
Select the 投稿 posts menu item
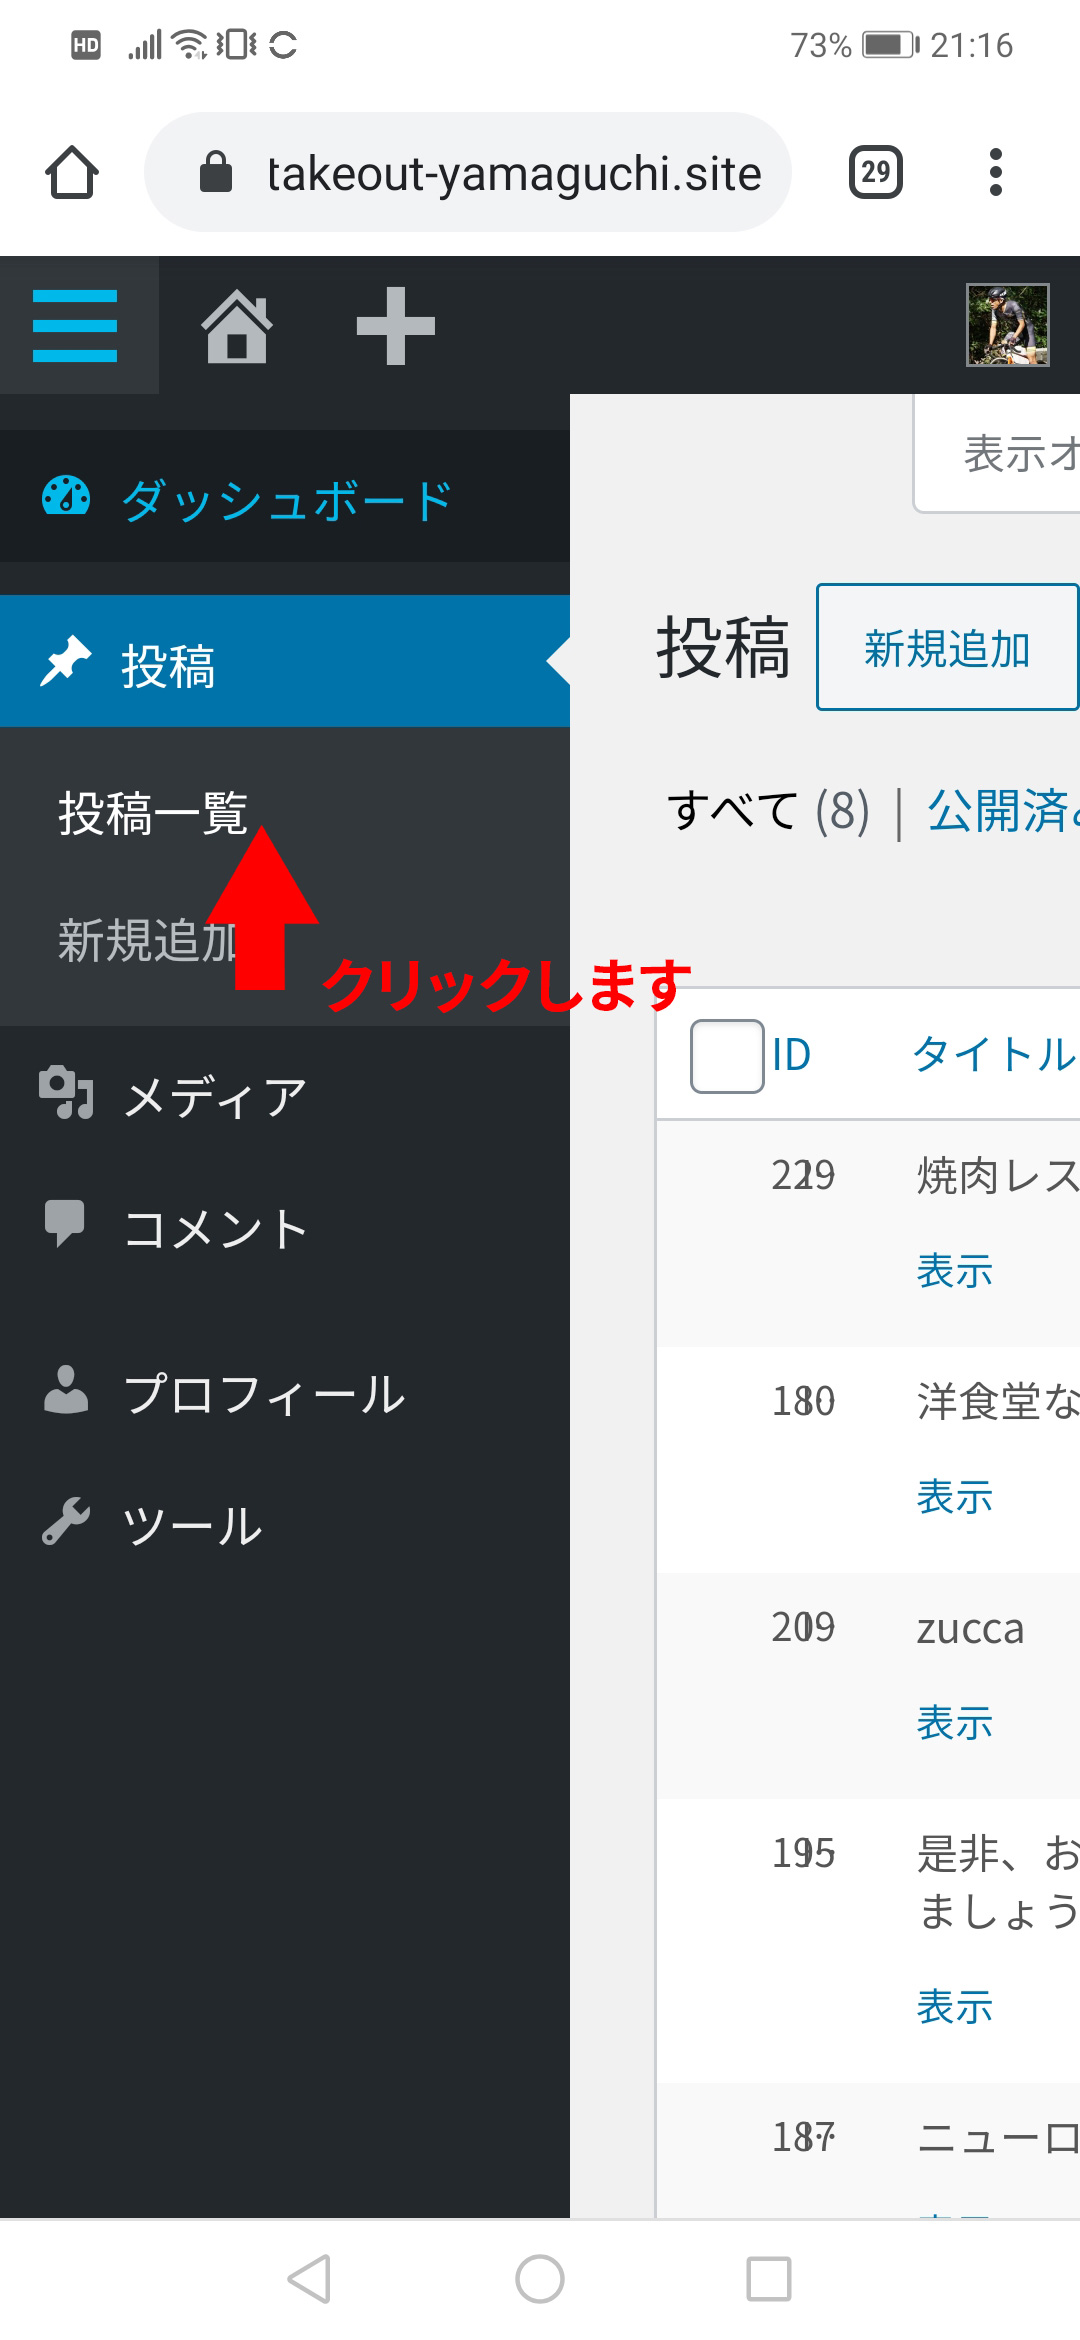(x=285, y=662)
